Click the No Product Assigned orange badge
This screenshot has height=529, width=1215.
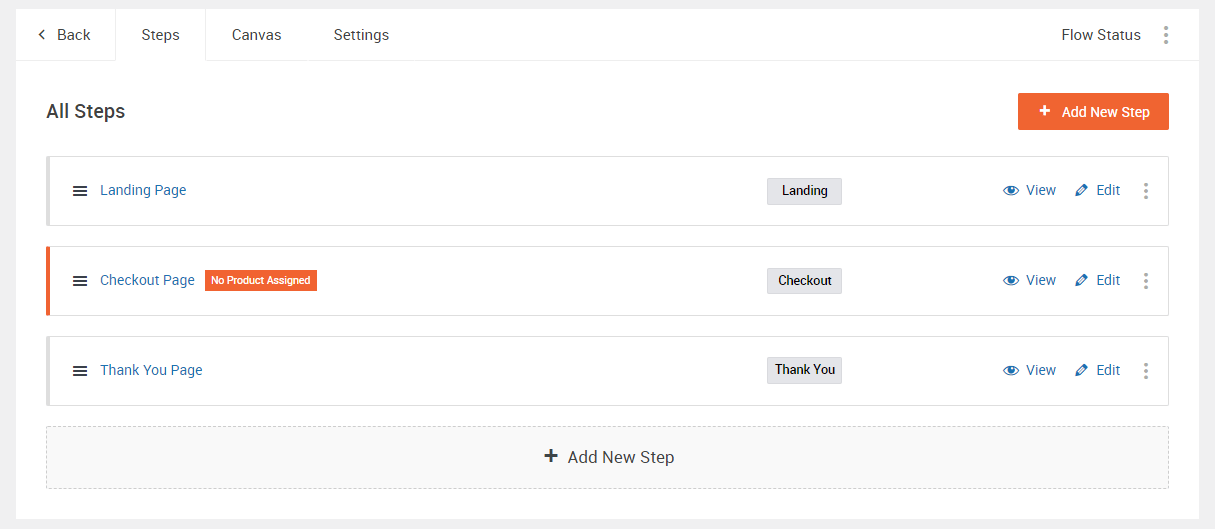click(x=261, y=281)
